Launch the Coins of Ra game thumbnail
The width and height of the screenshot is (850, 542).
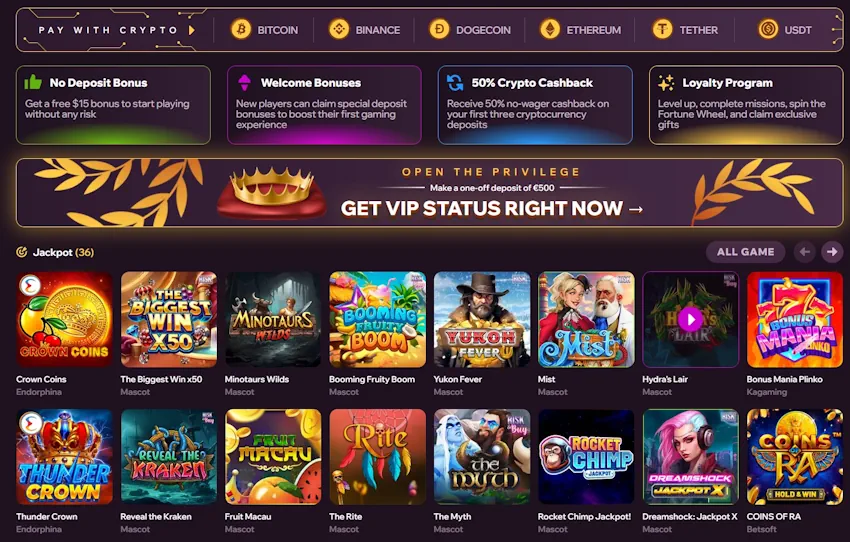point(794,456)
